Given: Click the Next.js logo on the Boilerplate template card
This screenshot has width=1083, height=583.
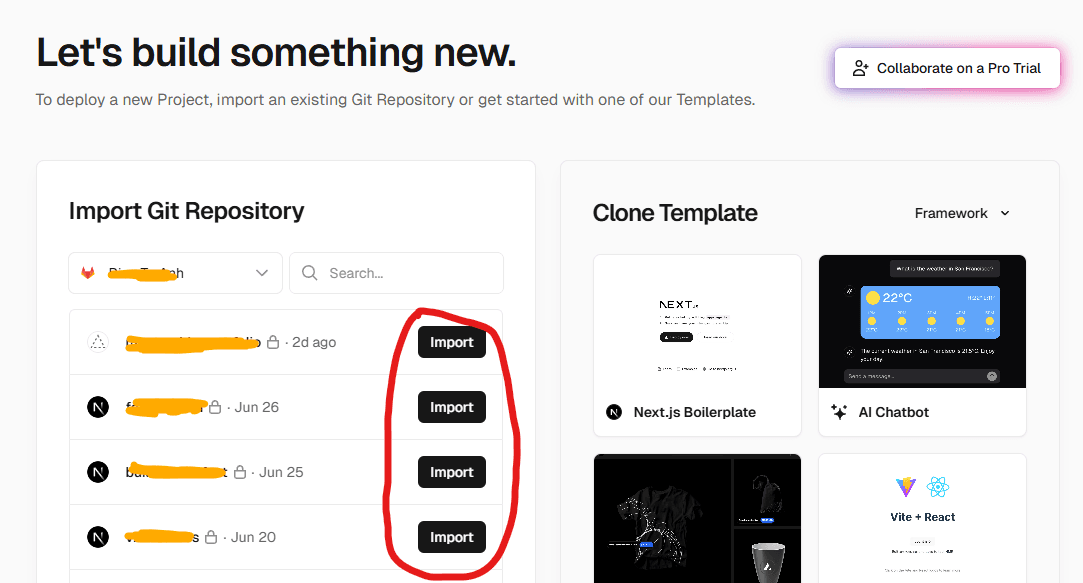Looking at the screenshot, I should tap(613, 411).
